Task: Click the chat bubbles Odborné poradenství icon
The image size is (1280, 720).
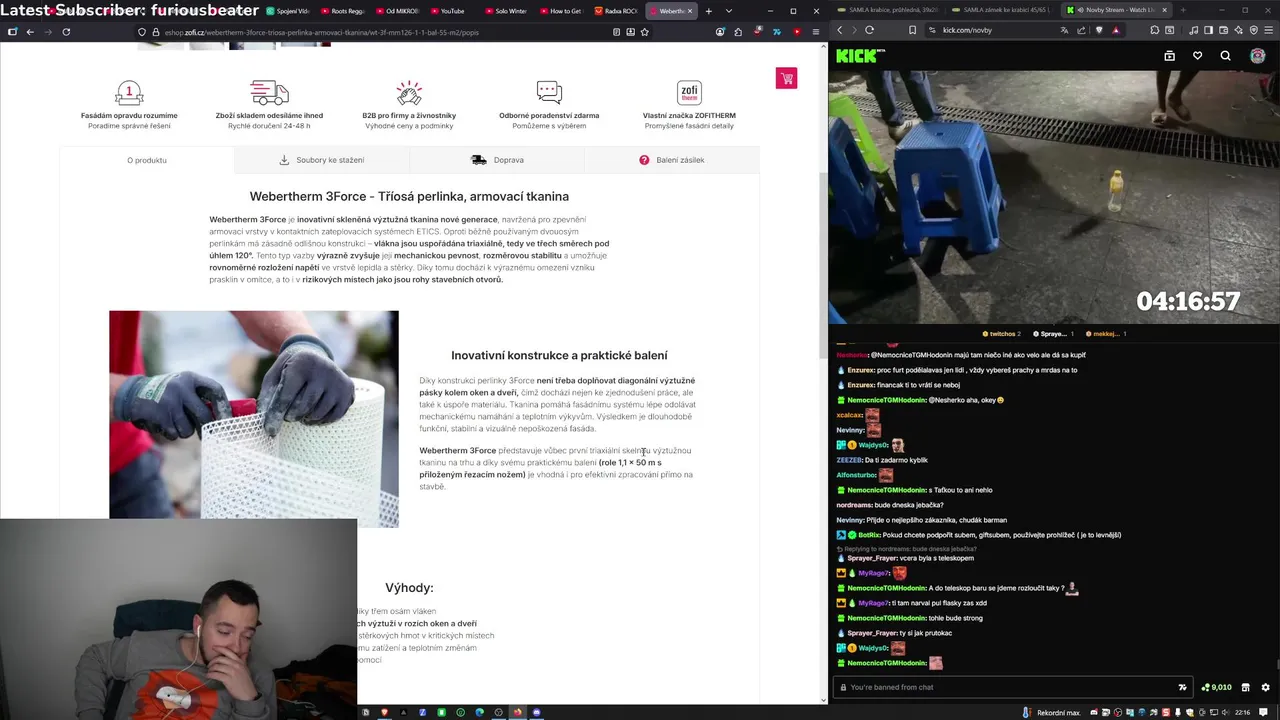Action: [549, 93]
